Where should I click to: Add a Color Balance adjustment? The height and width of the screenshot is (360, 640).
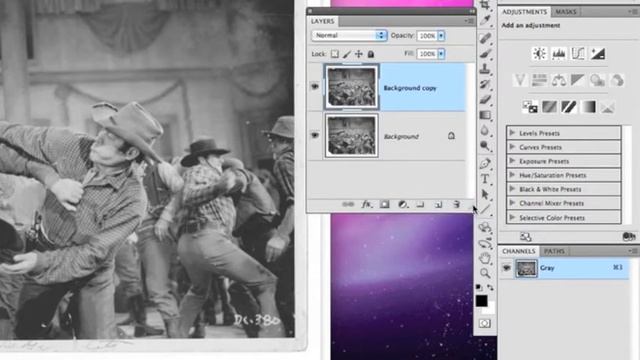pyautogui.click(x=558, y=80)
